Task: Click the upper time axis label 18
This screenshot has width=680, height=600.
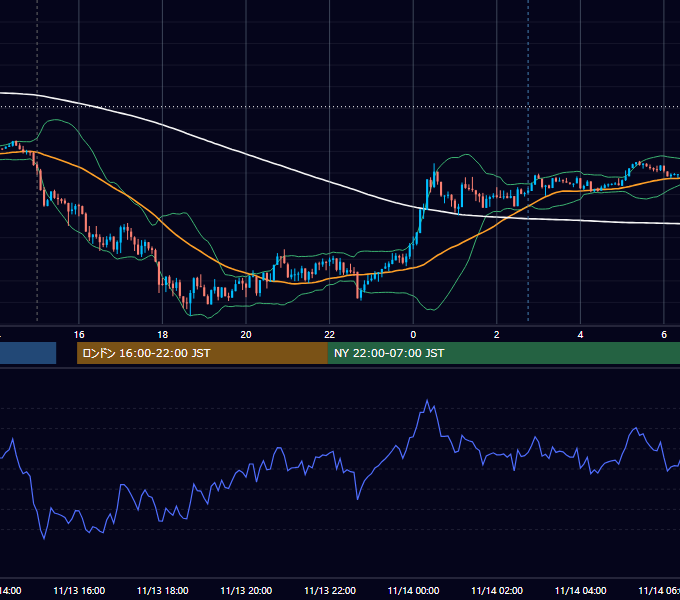Action: [x=163, y=335]
